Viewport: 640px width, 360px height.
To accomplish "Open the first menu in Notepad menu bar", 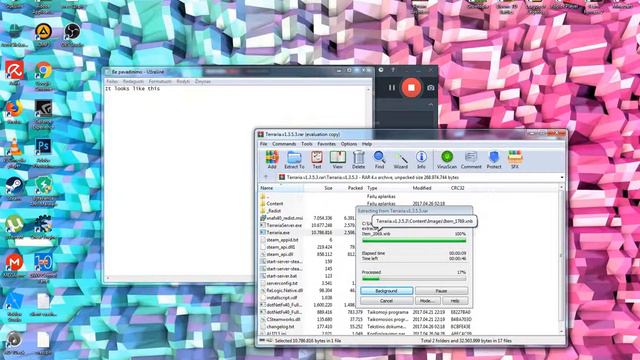I will point(112,81).
